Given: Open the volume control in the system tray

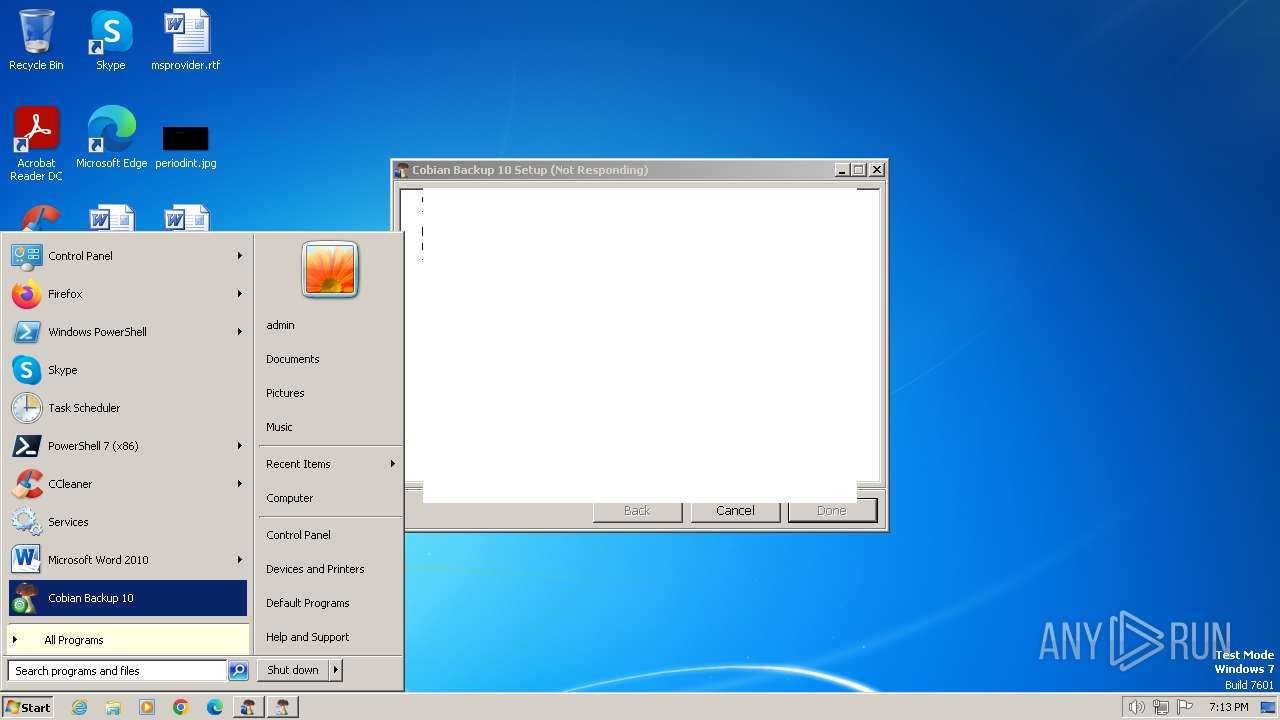Looking at the screenshot, I should coord(1136,707).
